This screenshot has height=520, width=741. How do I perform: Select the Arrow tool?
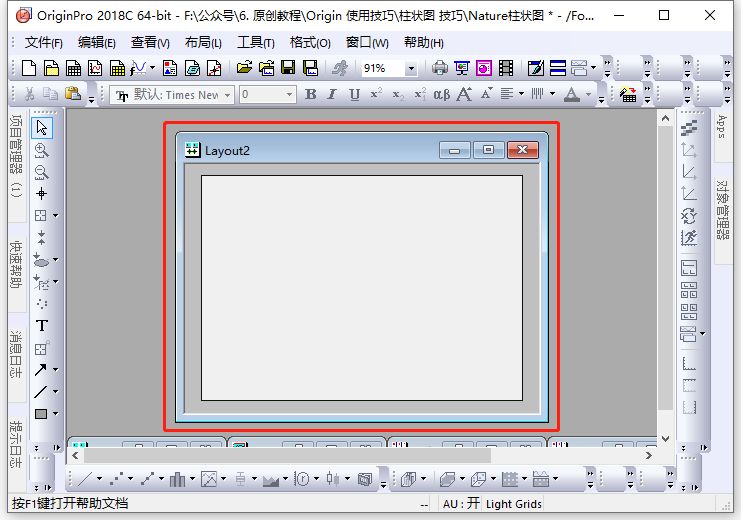(41, 370)
